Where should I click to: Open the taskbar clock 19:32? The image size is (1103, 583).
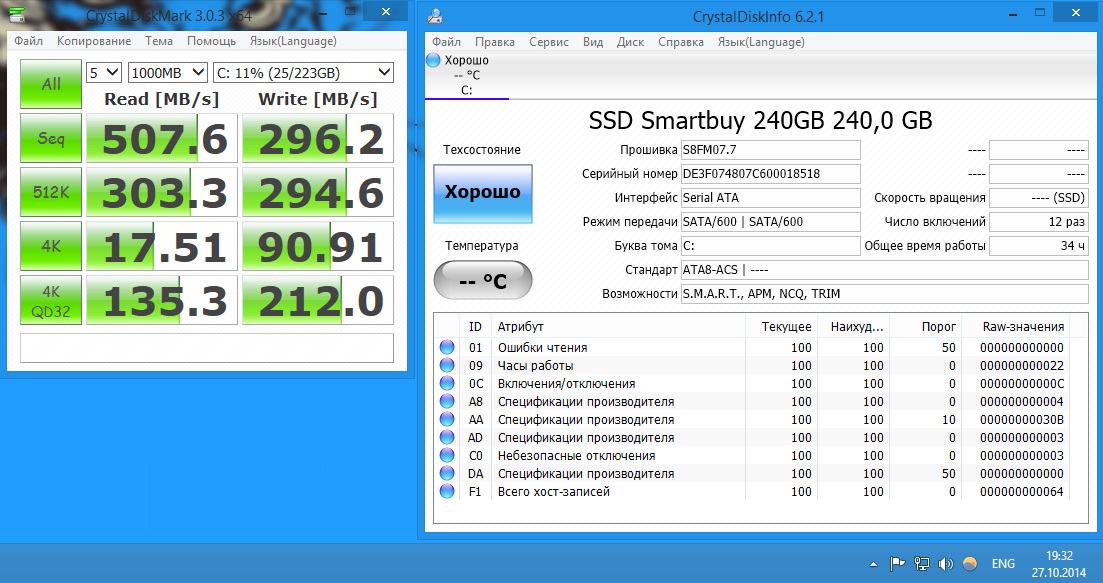coord(1059,563)
